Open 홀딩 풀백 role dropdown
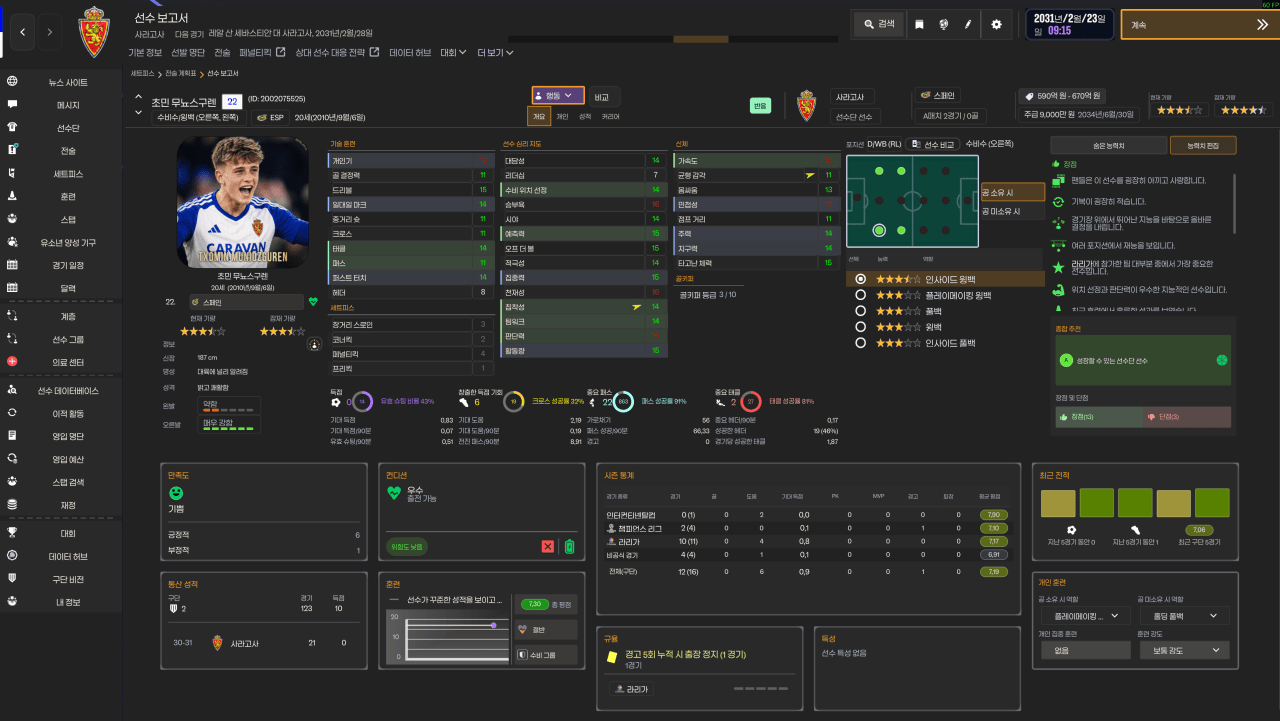Screen dimensions: 1280x721 coord(1184,616)
